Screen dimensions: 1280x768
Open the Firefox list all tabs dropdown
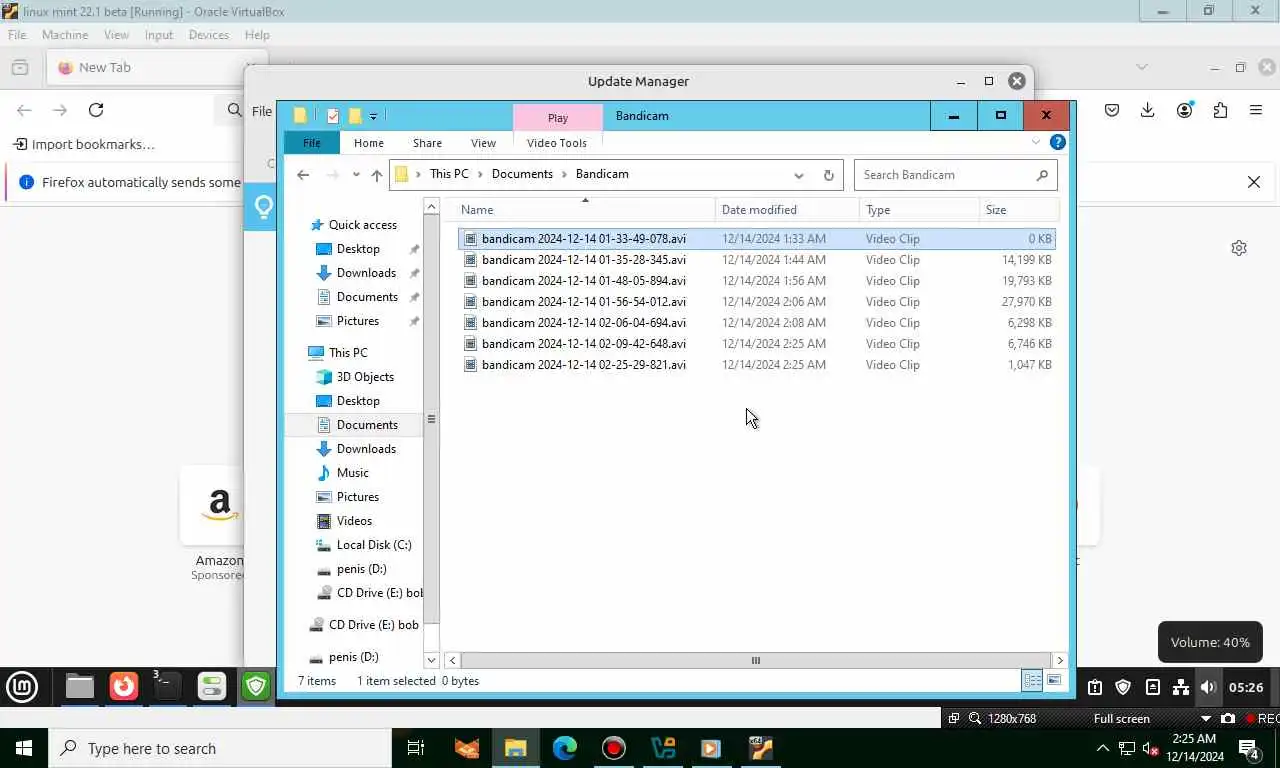tap(1142, 67)
